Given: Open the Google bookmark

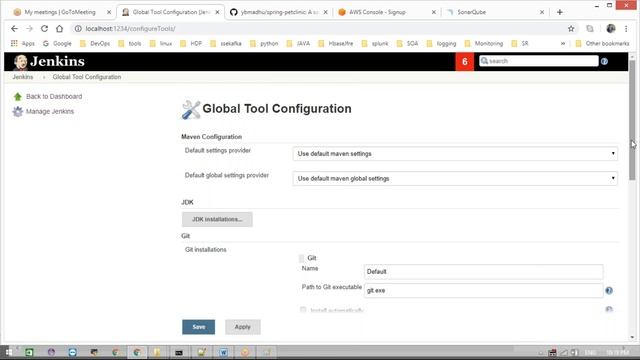Looking at the screenshot, I should 57,43.
